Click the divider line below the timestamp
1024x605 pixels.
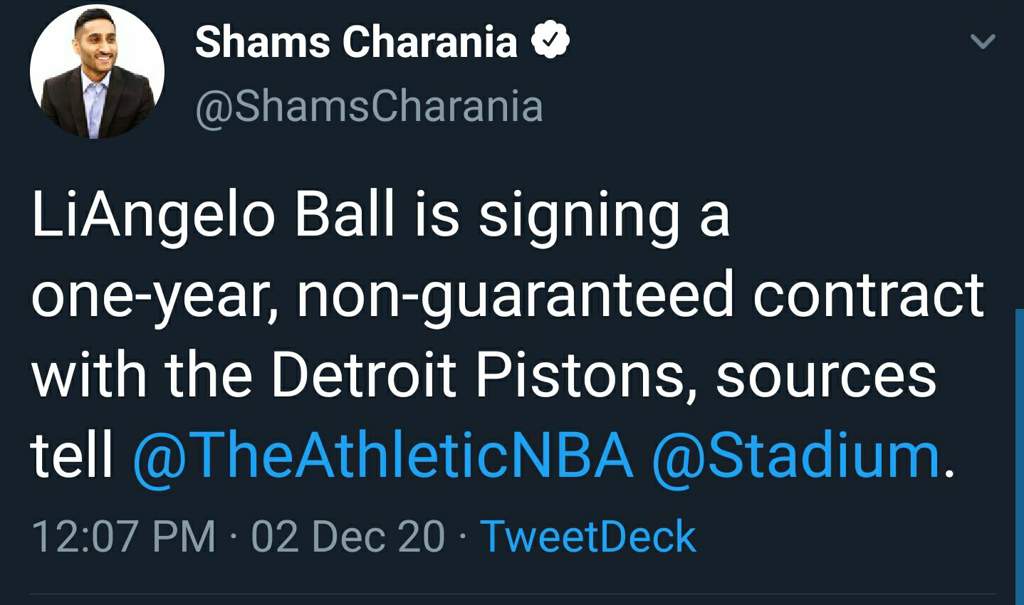coord(513,594)
